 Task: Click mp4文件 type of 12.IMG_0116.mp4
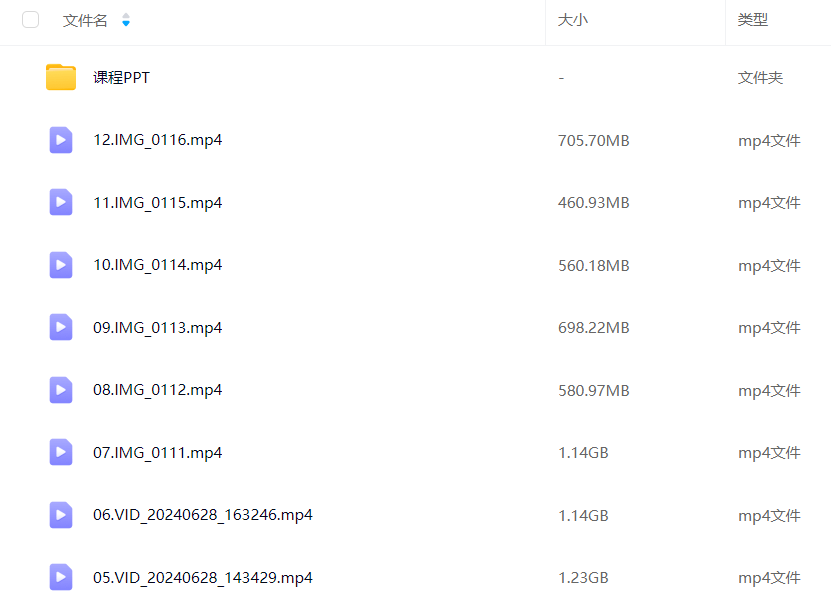[x=769, y=141]
